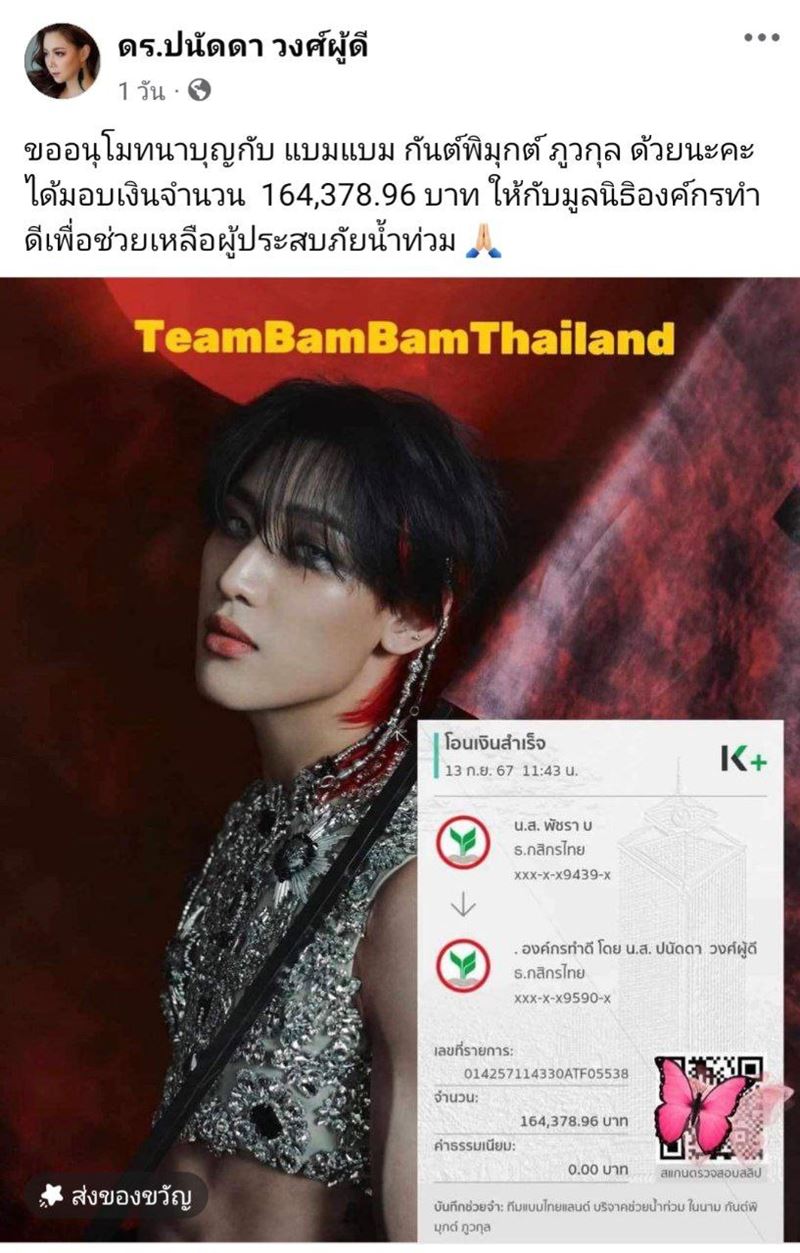Image resolution: width=800 pixels, height=1253 pixels.
Task: Click the star icon on the gift button
Action: point(50,1194)
